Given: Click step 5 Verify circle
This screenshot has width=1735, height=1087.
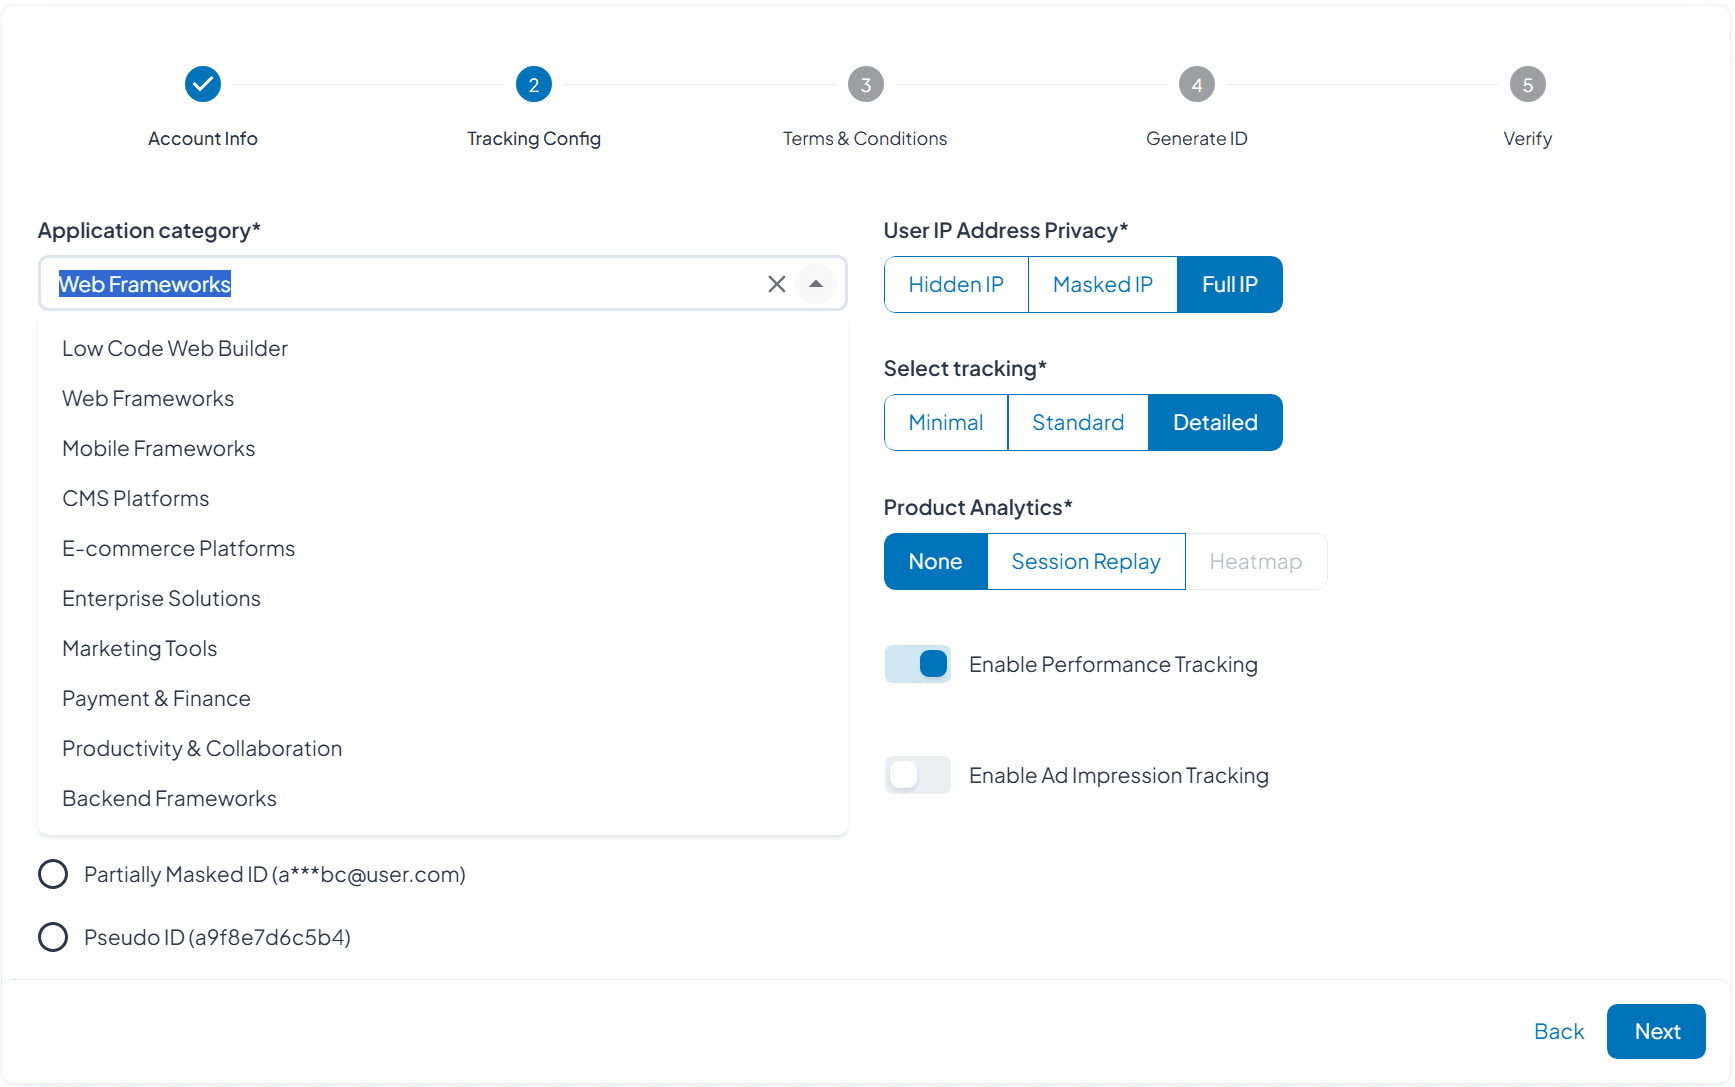Looking at the screenshot, I should pyautogui.click(x=1528, y=85).
